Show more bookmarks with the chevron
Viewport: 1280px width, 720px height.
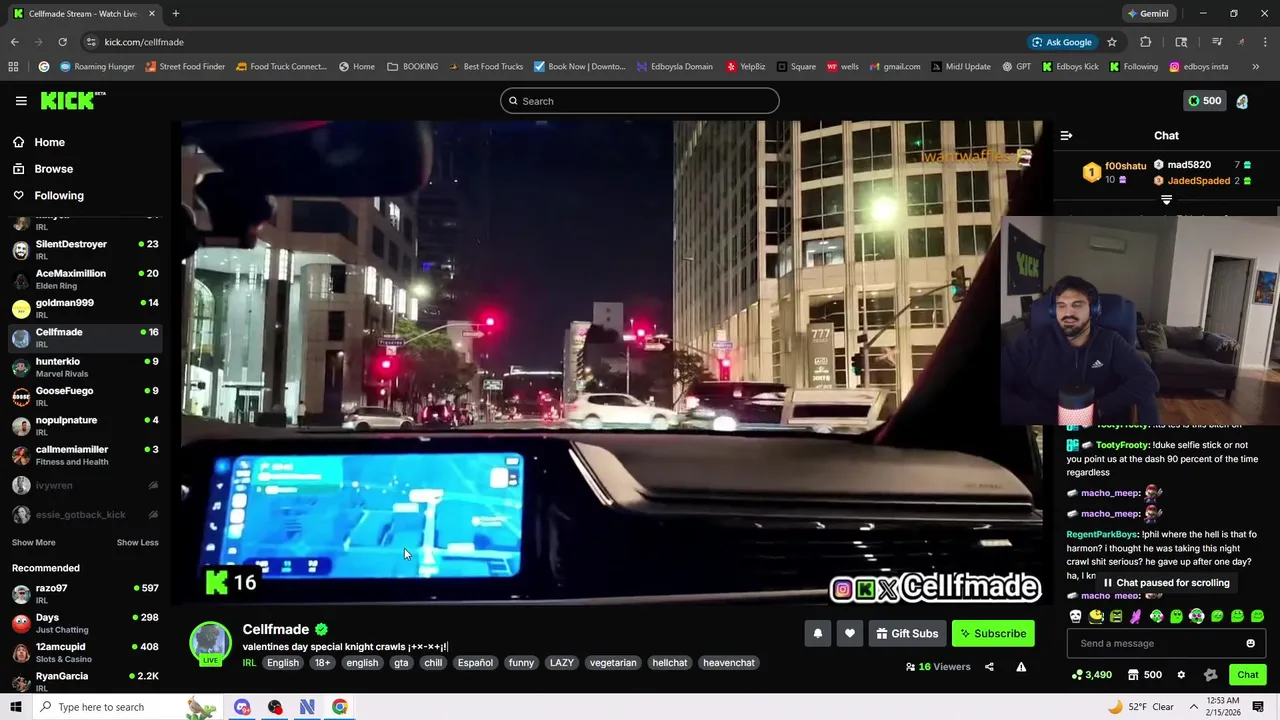coord(1255,67)
